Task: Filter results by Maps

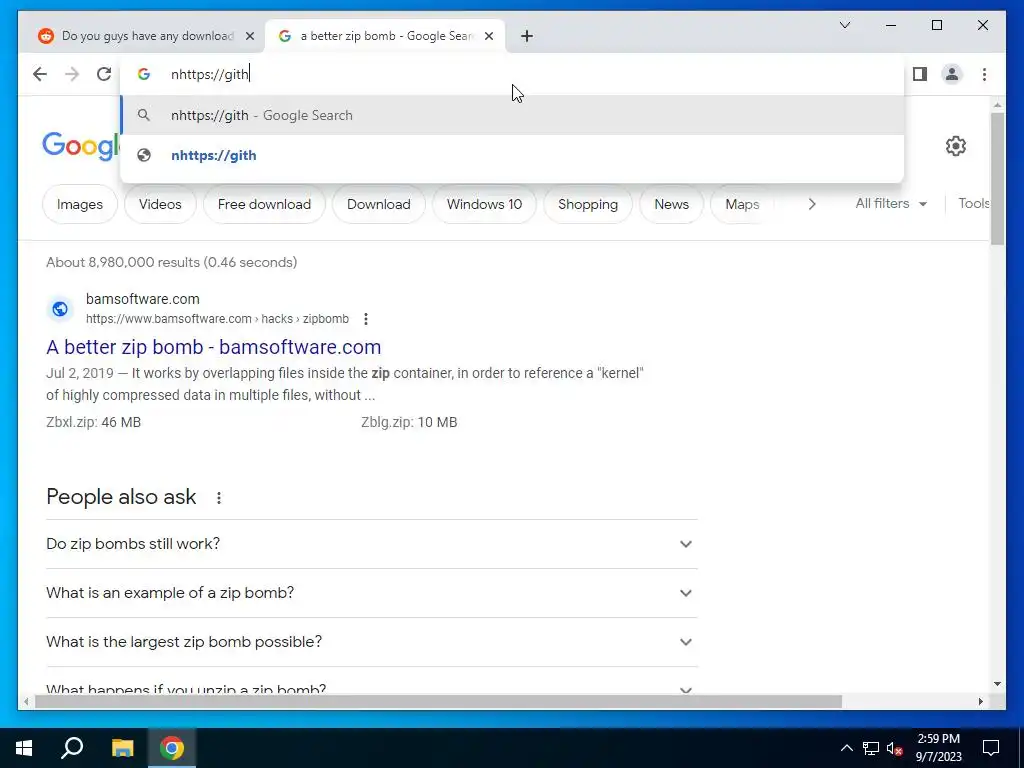Action: [743, 204]
